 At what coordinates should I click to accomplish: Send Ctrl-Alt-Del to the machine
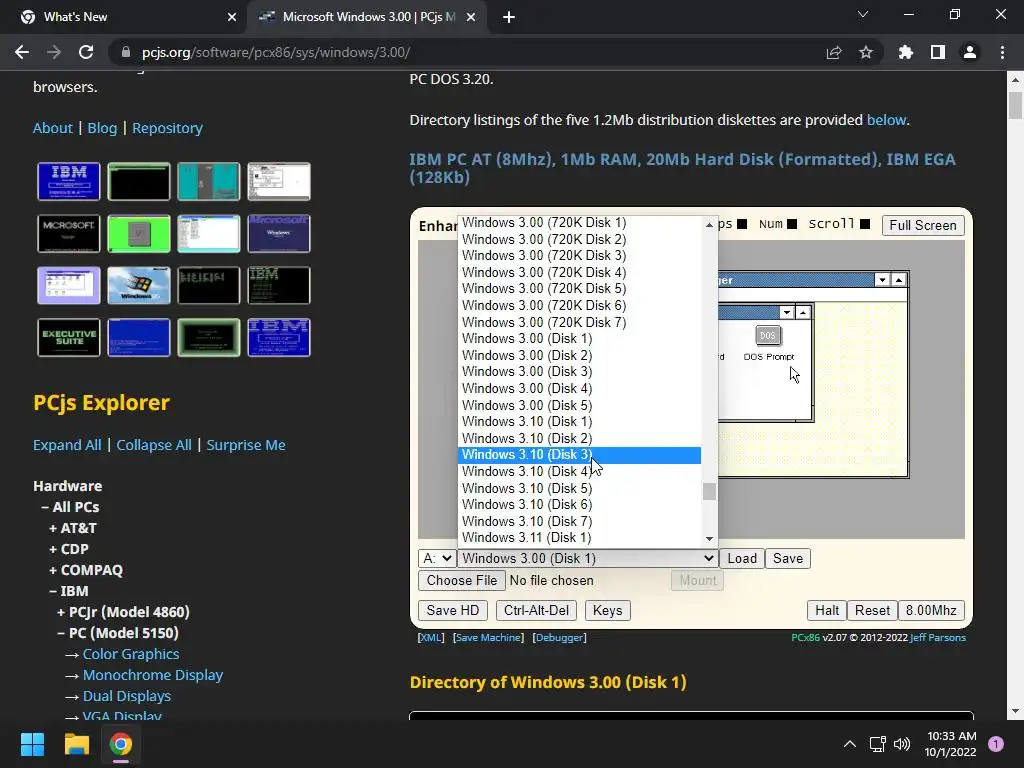(536, 611)
